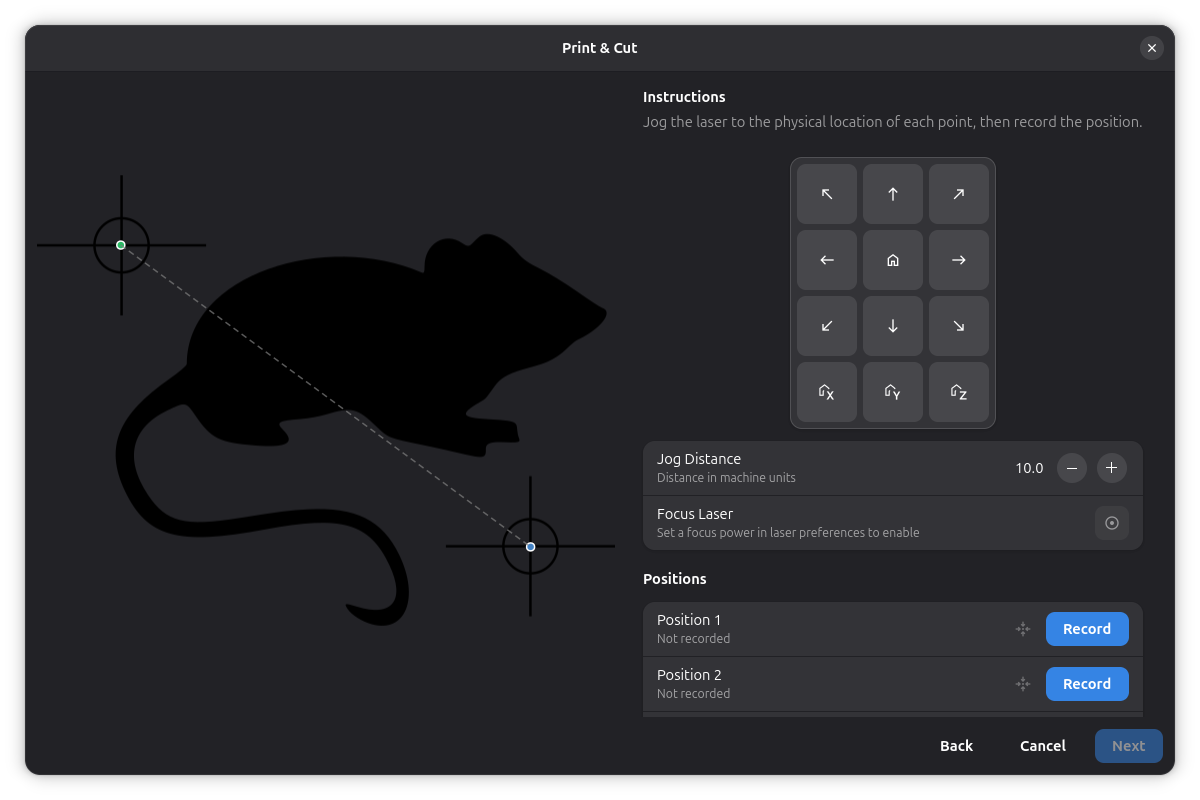Jog the laser diagonally down-right

point(959,326)
